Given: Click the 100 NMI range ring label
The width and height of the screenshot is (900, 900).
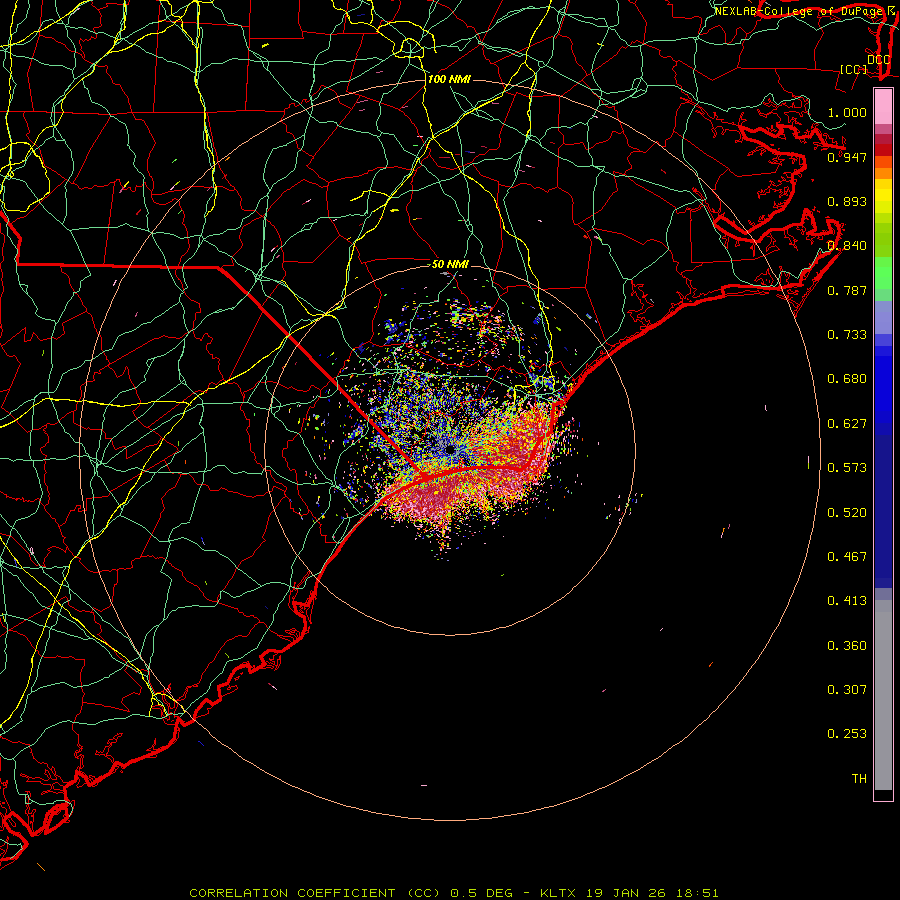Looking at the screenshot, I should click(x=449, y=79).
